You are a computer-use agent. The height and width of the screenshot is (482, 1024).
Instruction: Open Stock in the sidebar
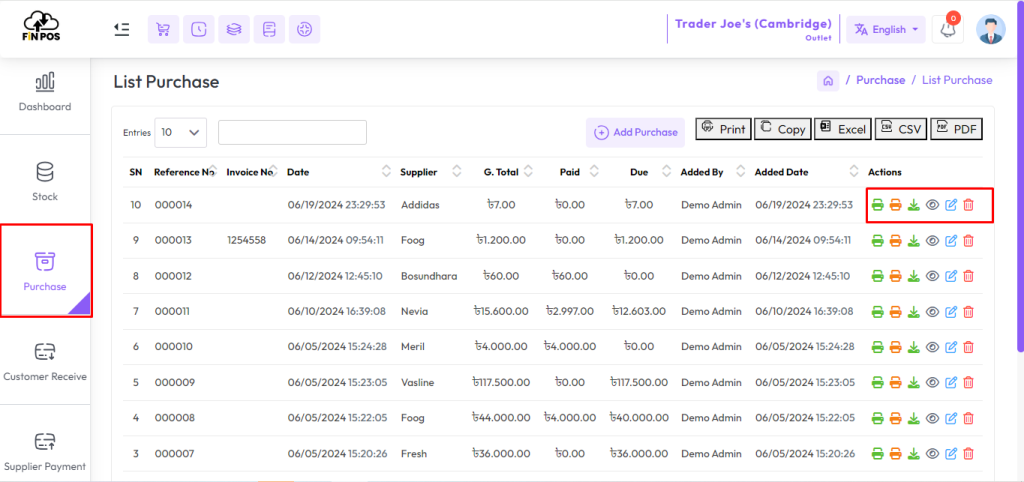point(44,182)
